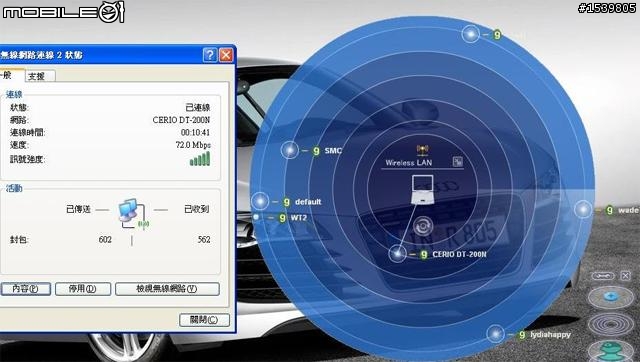Click the 00:10:41 connection time value
640x362 pixels.
(195, 132)
